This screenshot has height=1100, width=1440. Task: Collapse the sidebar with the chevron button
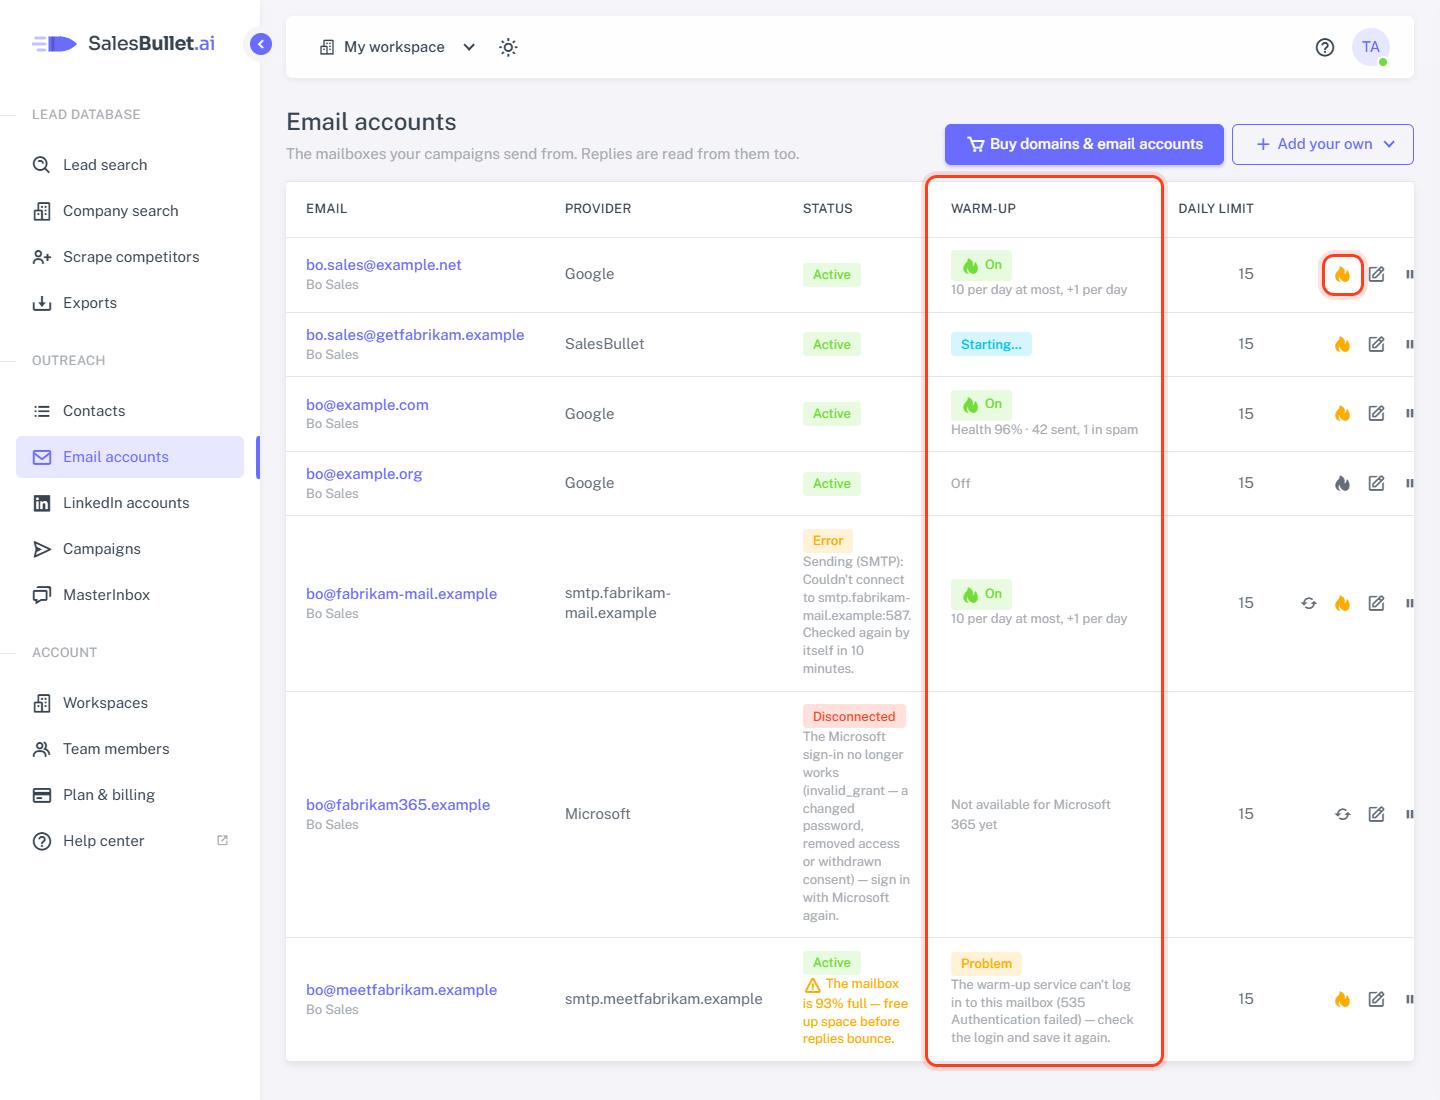pos(261,44)
